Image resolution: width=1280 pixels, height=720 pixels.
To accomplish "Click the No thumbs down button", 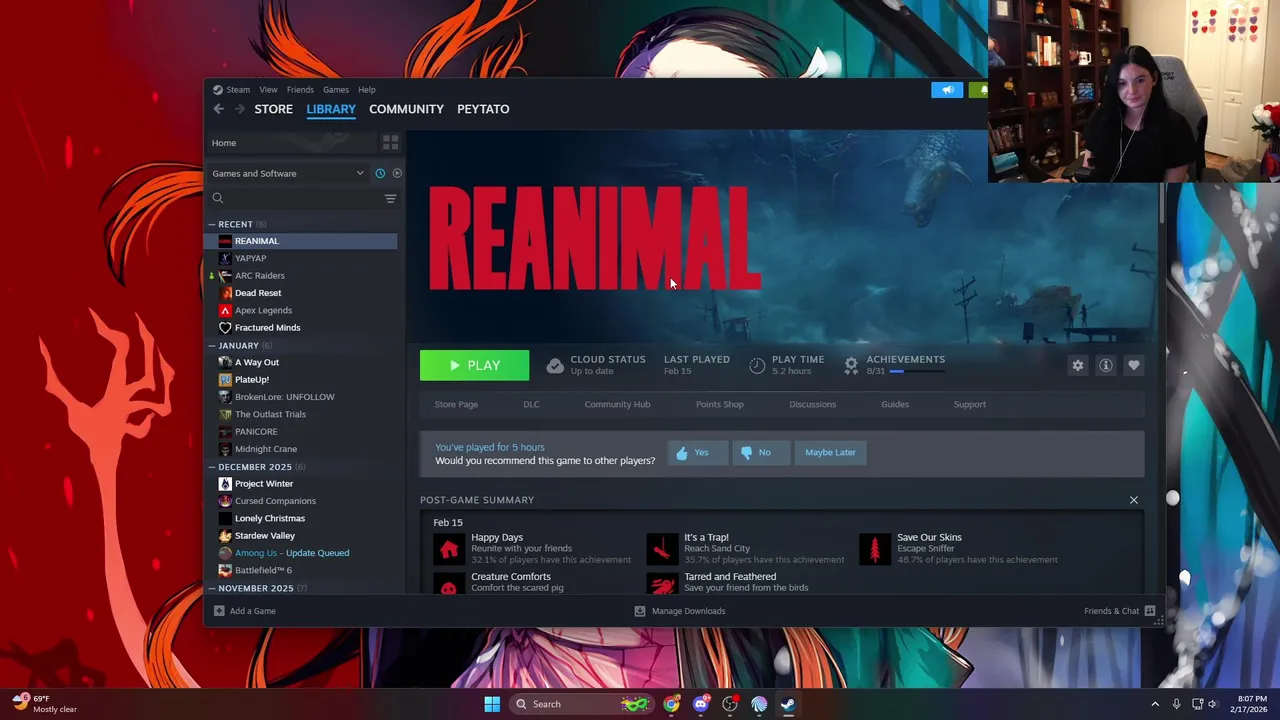I will [x=760, y=453].
